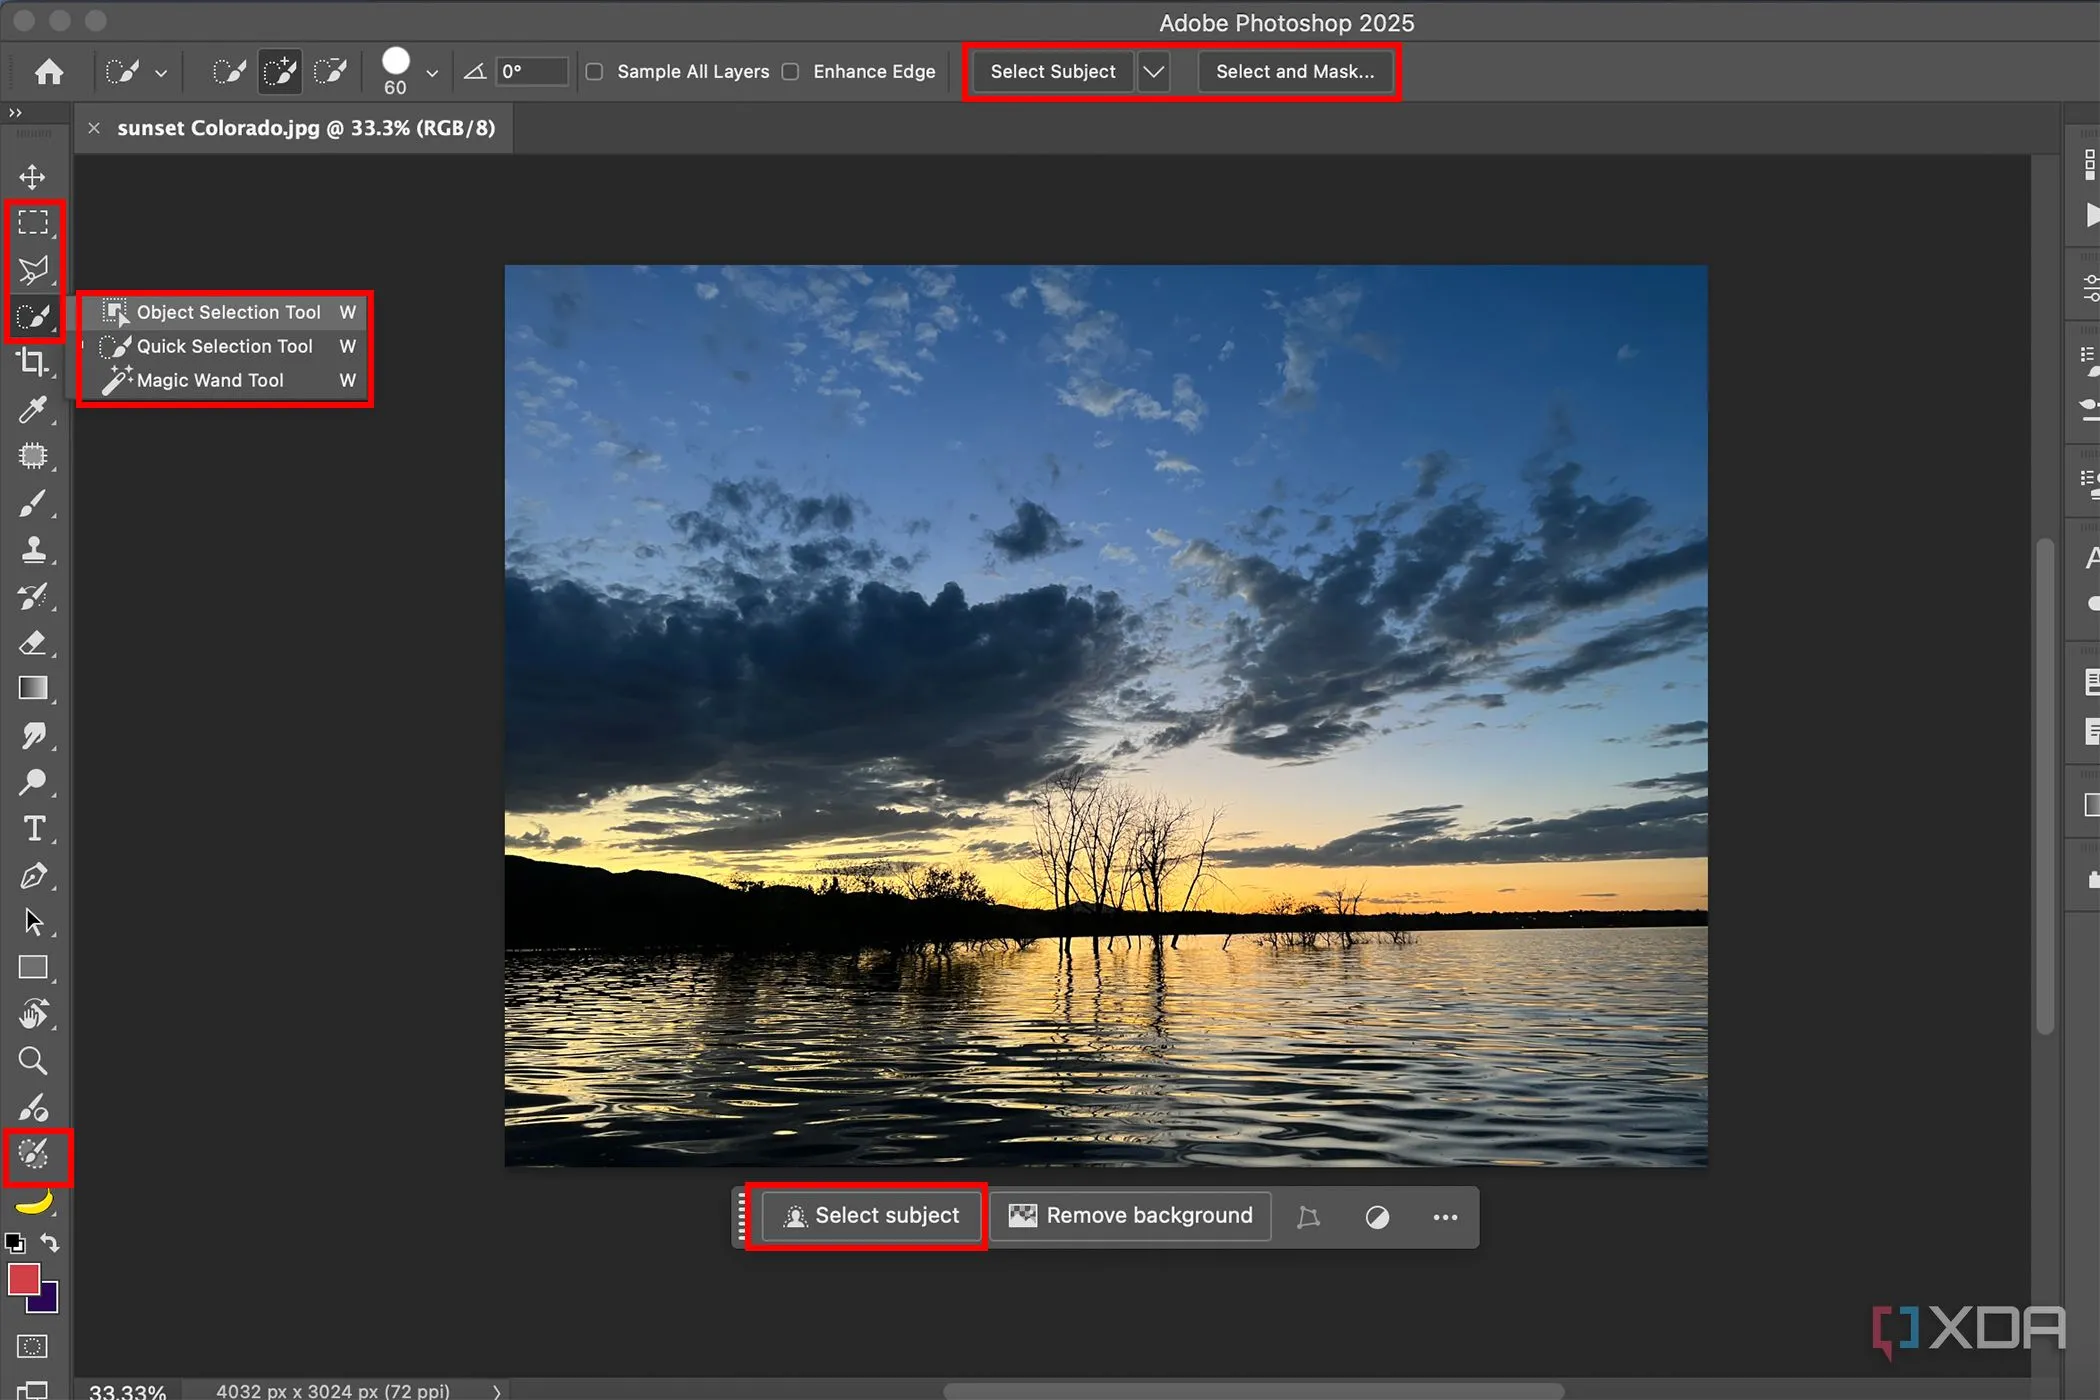
Task: Click Select Subject in options bar
Action: 1053,72
